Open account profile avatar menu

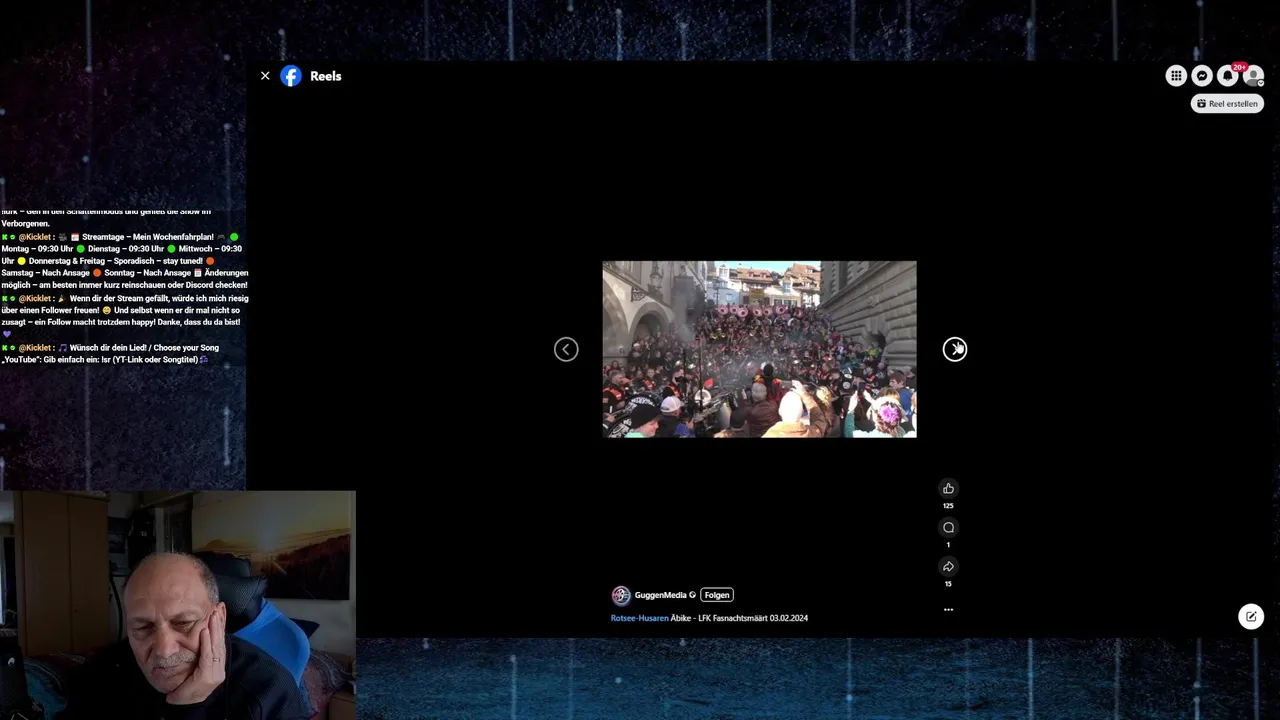(x=1253, y=76)
